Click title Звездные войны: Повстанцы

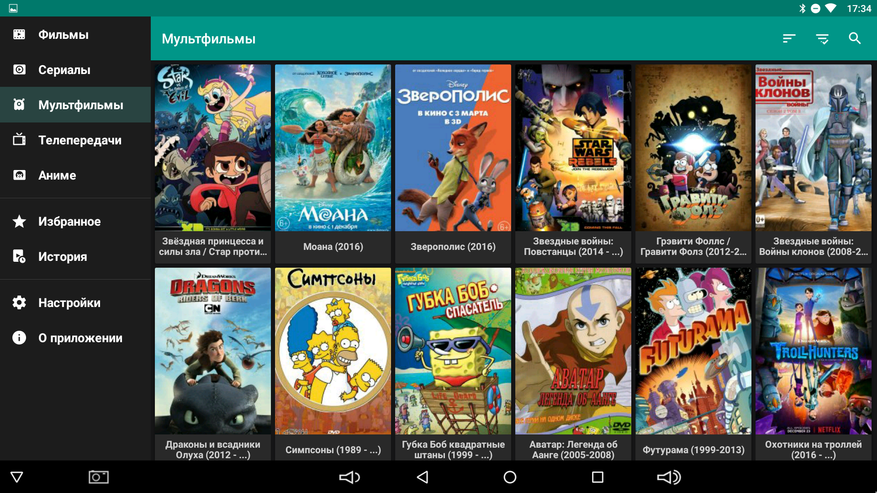click(573, 247)
